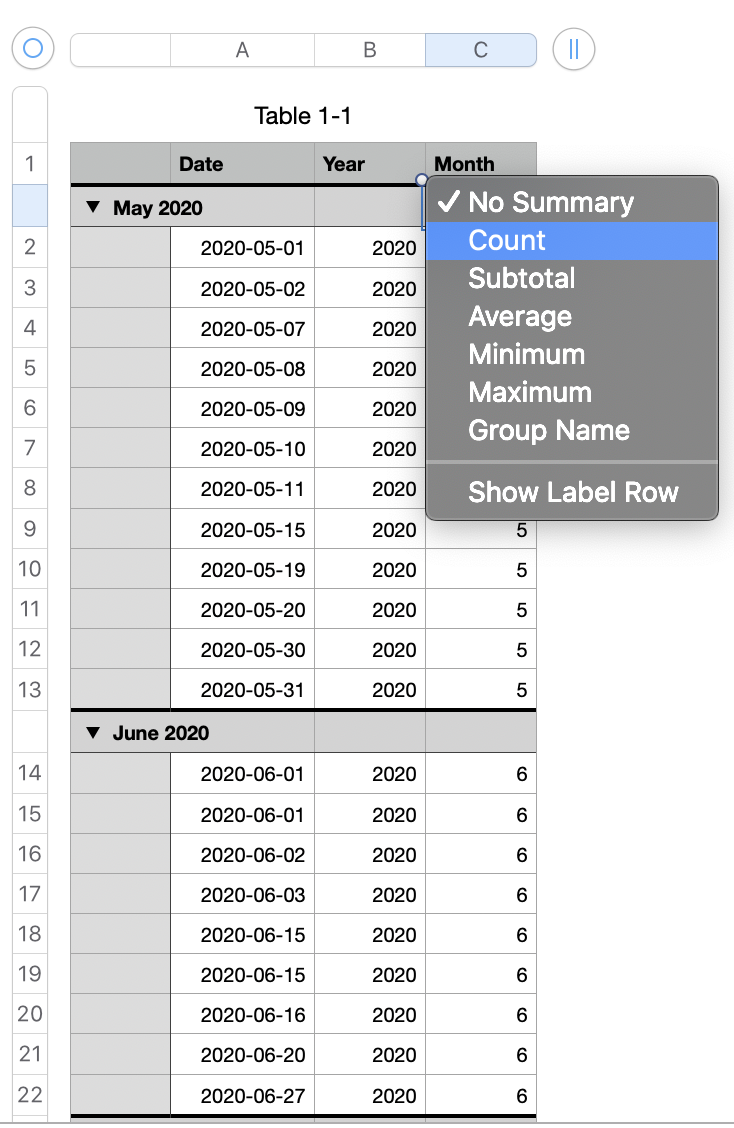Click Show Label Row
734x1128 pixels.
coord(570,492)
